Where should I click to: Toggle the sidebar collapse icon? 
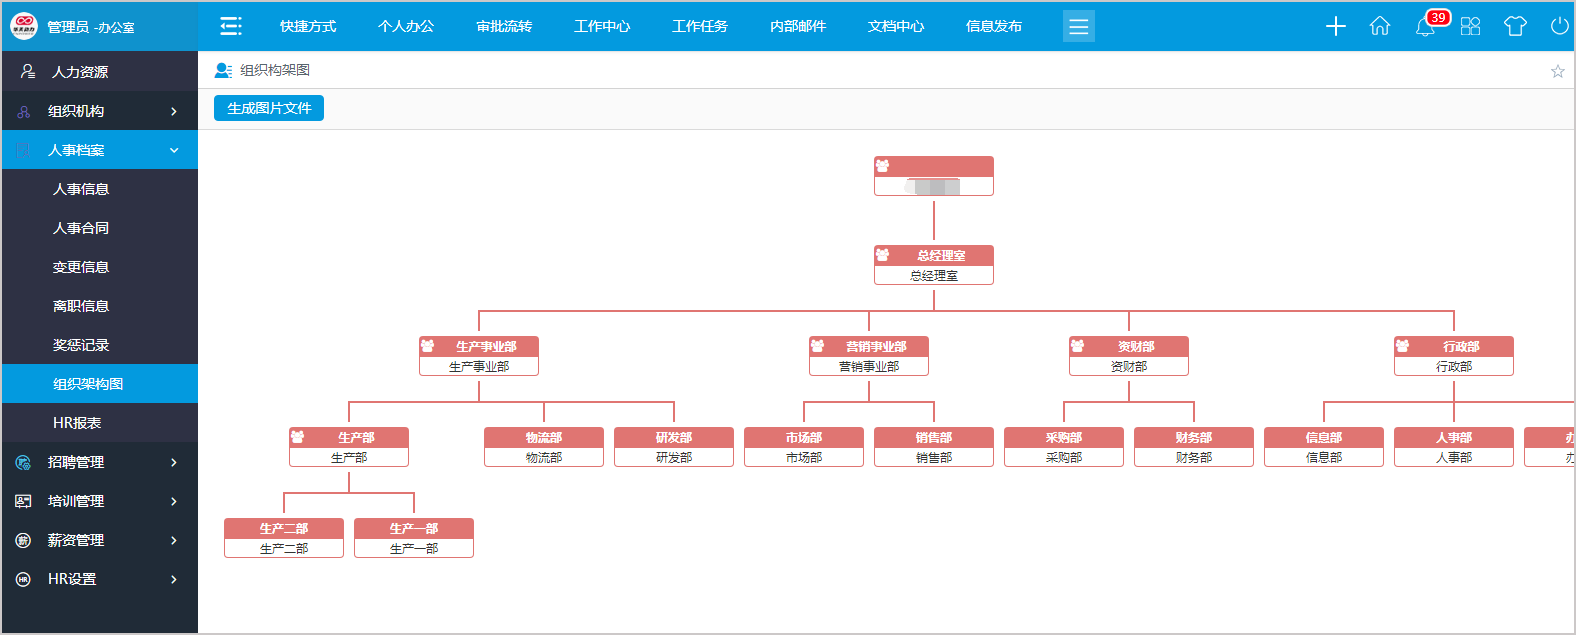231,26
